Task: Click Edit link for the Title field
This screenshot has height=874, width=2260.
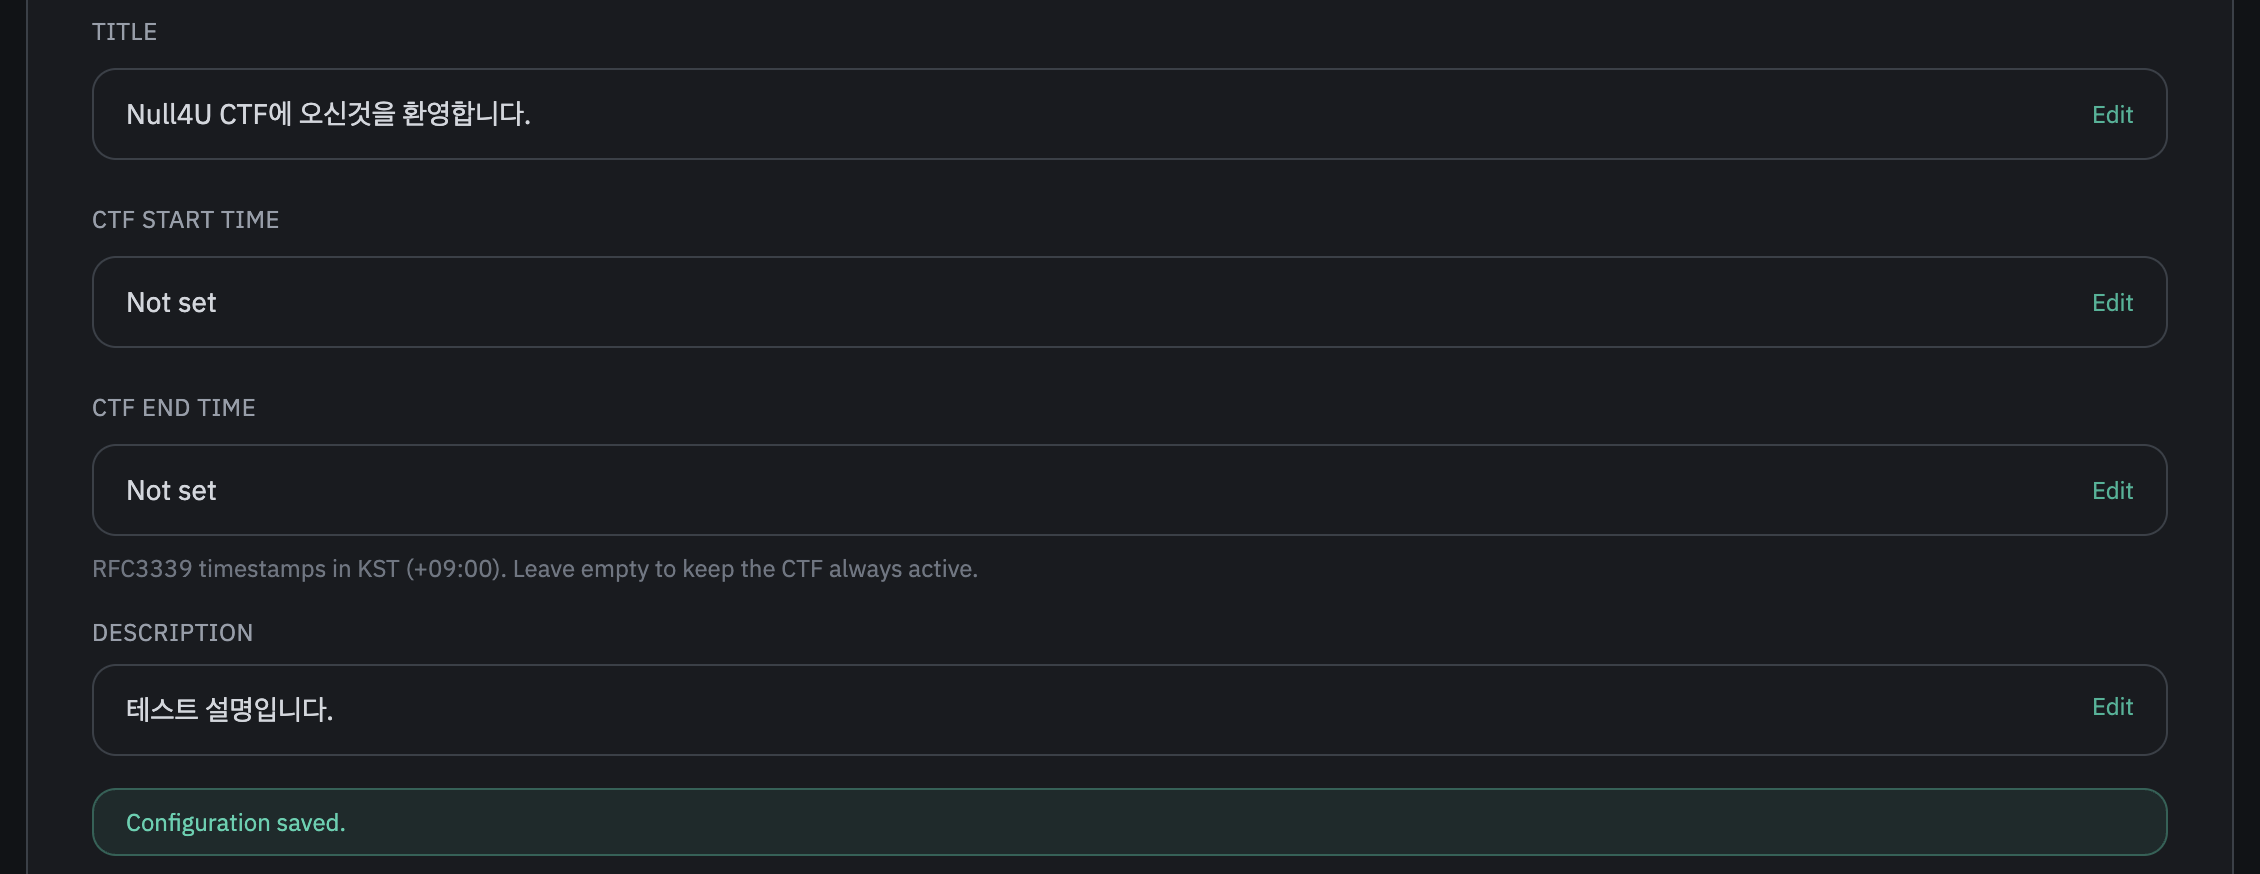Action: 2112,115
